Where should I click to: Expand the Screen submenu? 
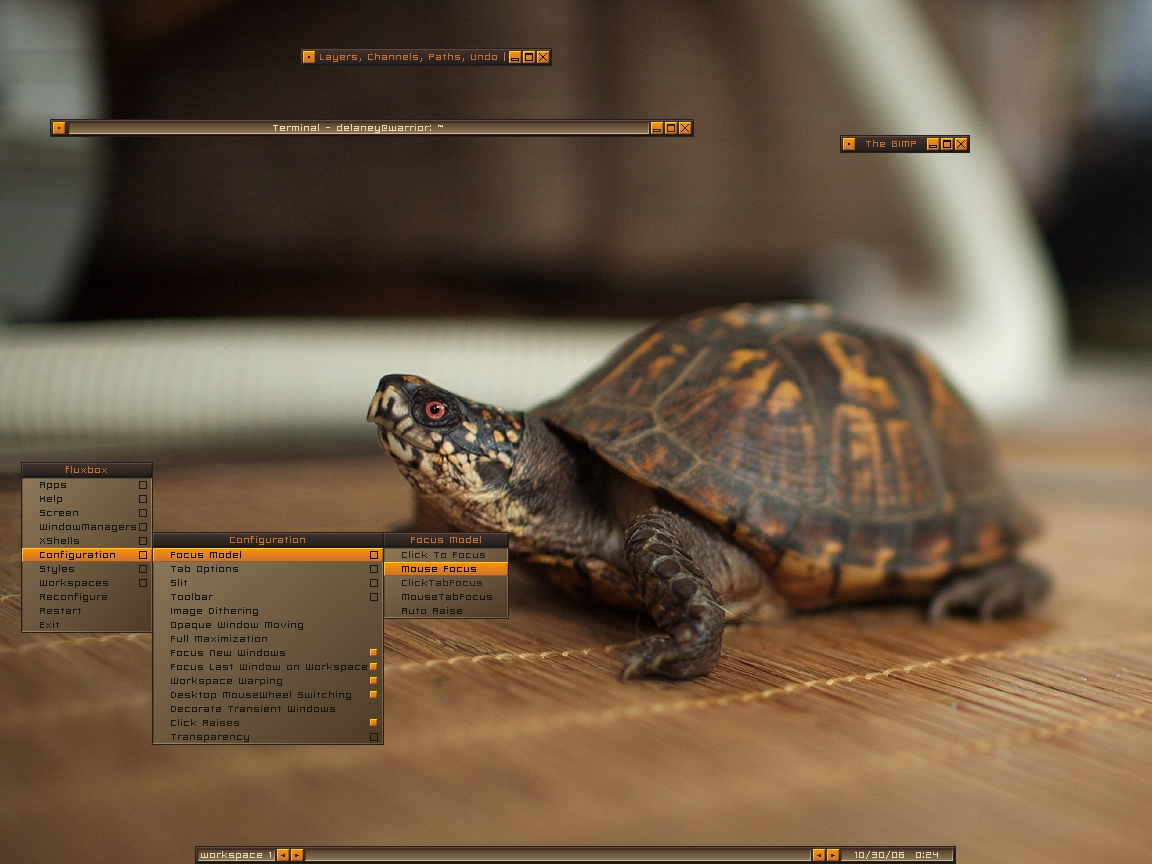point(87,513)
